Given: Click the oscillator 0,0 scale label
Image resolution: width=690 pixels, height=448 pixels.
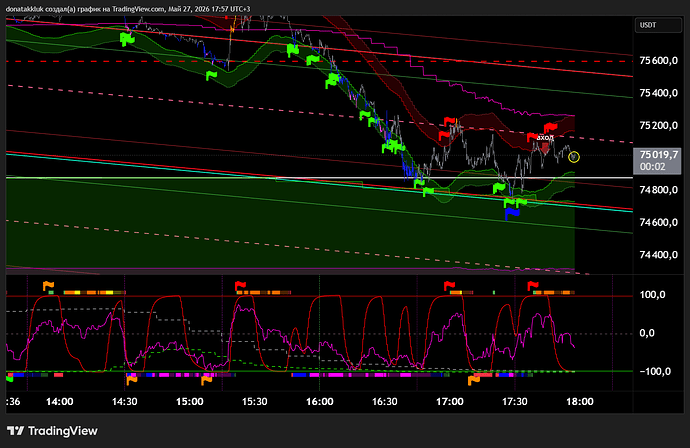Looking at the screenshot, I should click(647, 333).
